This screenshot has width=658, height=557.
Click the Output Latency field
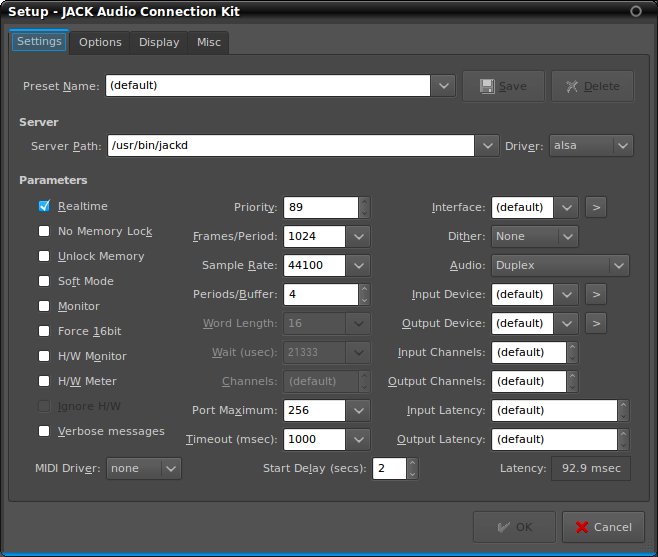tap(554, 439)
